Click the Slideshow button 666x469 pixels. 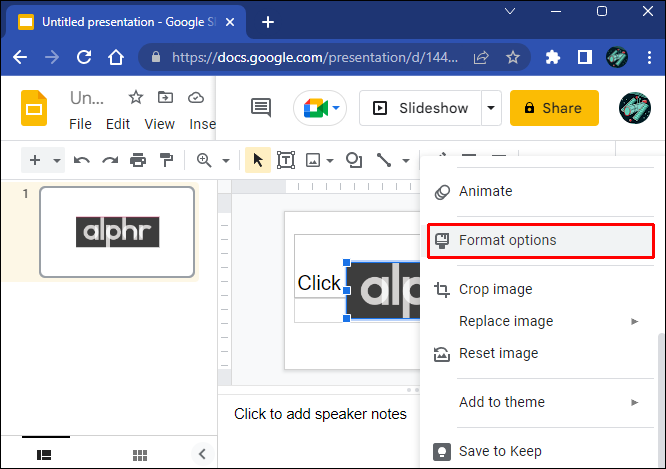point(420,108)
